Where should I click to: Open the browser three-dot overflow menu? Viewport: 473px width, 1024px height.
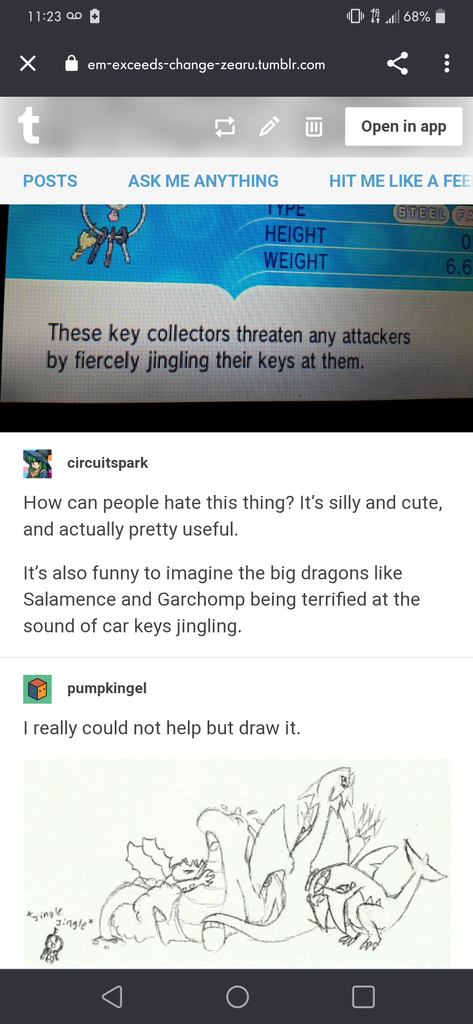point(447,63)
